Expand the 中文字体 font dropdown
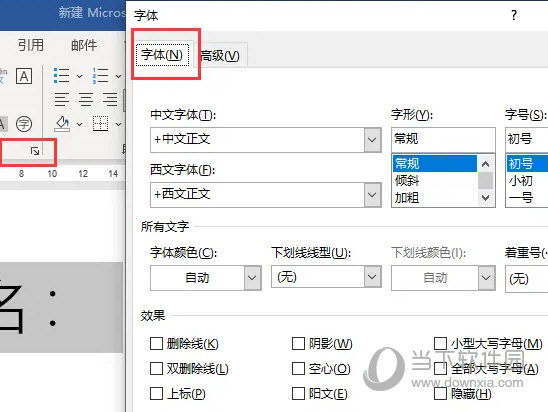This screenshot has width=548, height=412. coord(372,140)
